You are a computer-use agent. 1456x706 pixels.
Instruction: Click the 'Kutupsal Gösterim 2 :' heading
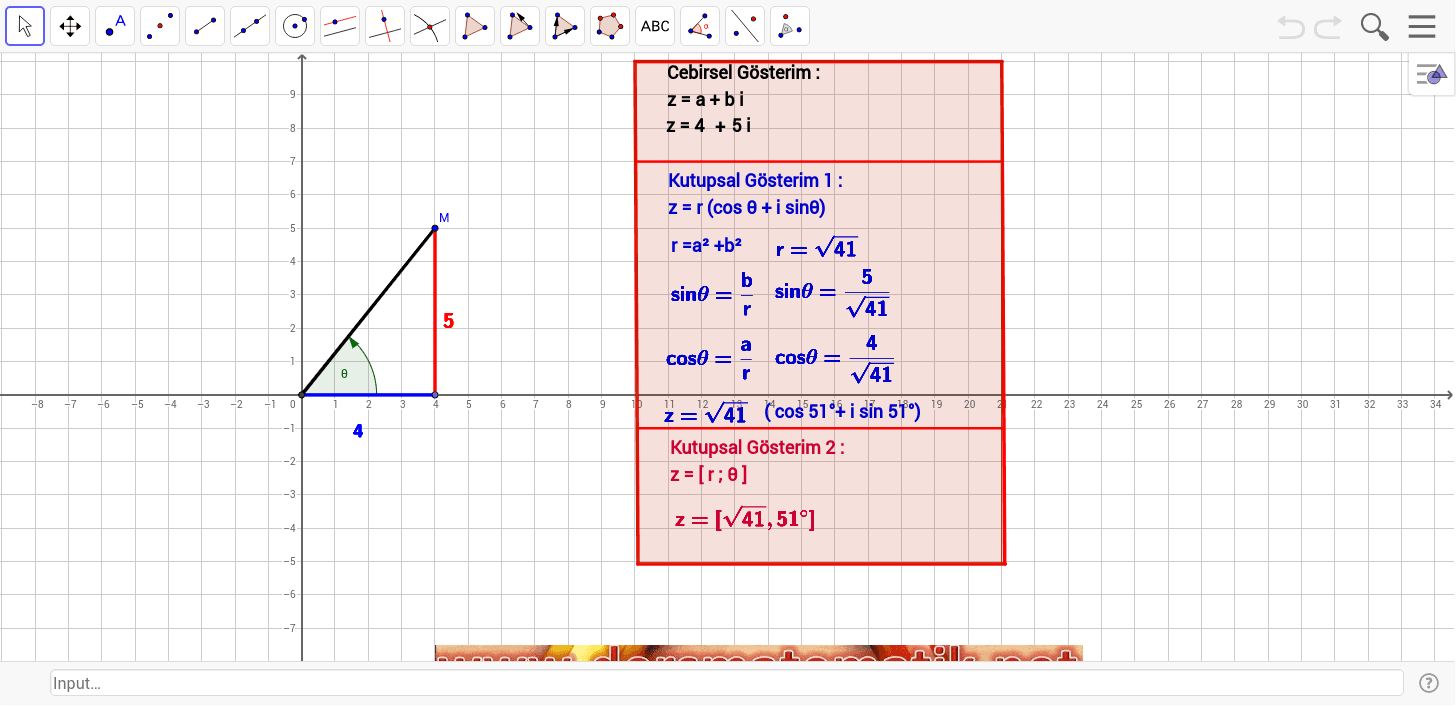tap(757, 447)
